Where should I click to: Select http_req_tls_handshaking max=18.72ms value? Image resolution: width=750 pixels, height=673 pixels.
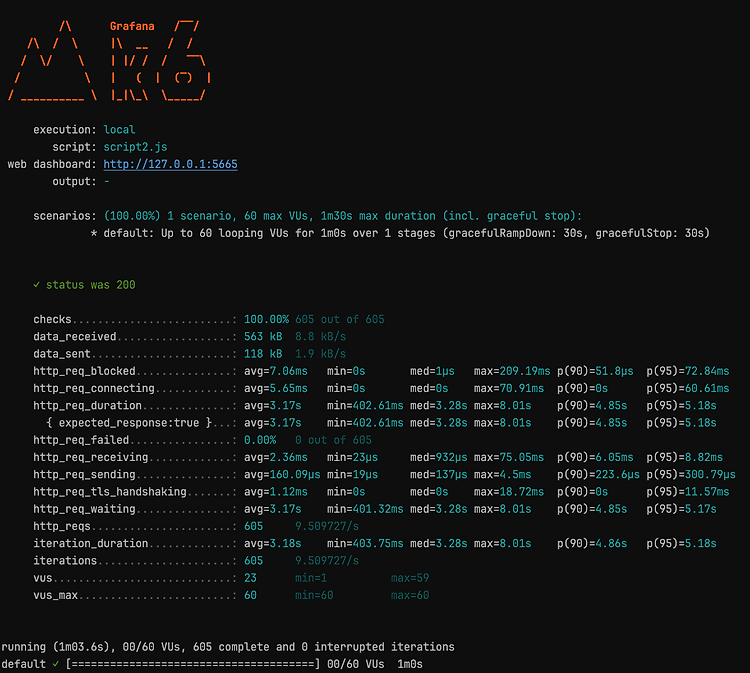coord(509,492)
